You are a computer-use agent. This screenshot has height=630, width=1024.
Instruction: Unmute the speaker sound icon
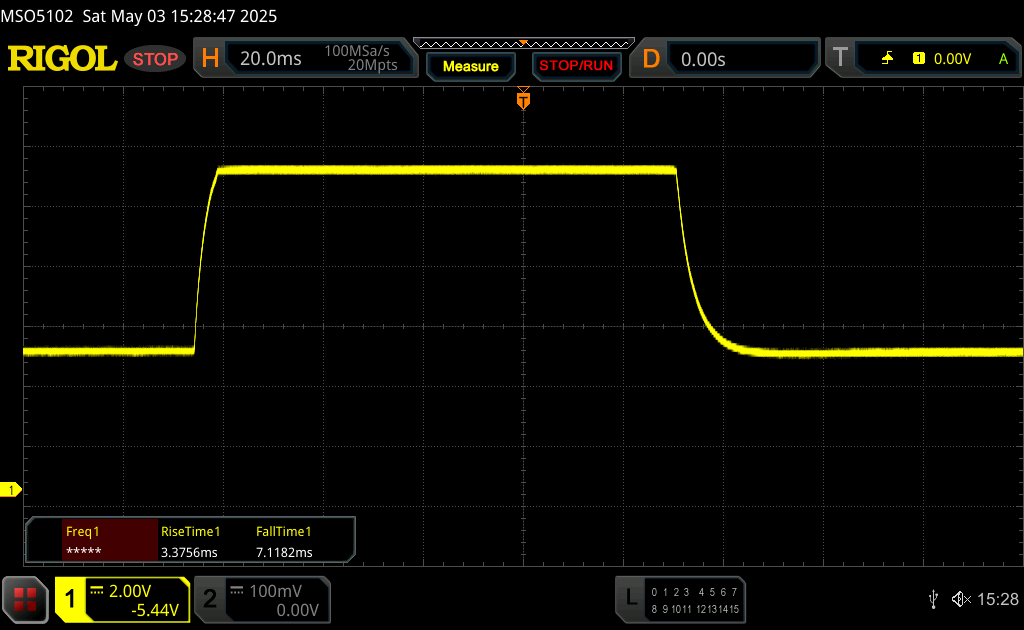click(x=961, y=599)
